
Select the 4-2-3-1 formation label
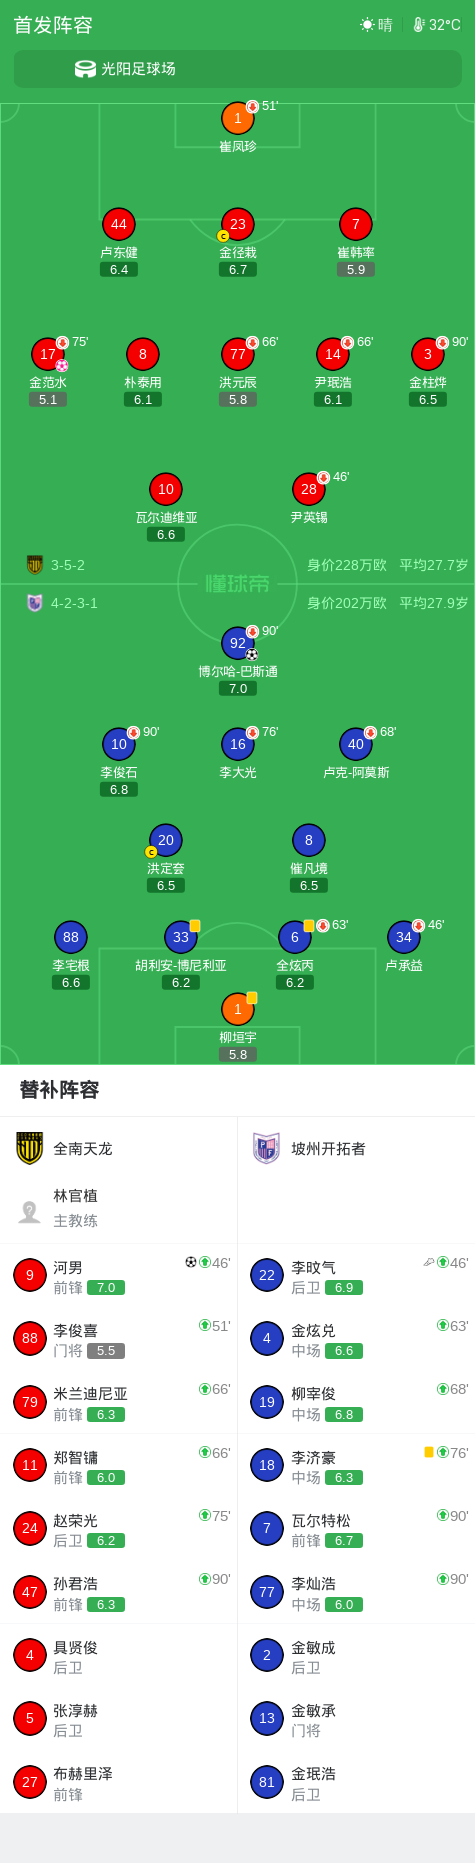pyautogui.click(x=74, y=603)
